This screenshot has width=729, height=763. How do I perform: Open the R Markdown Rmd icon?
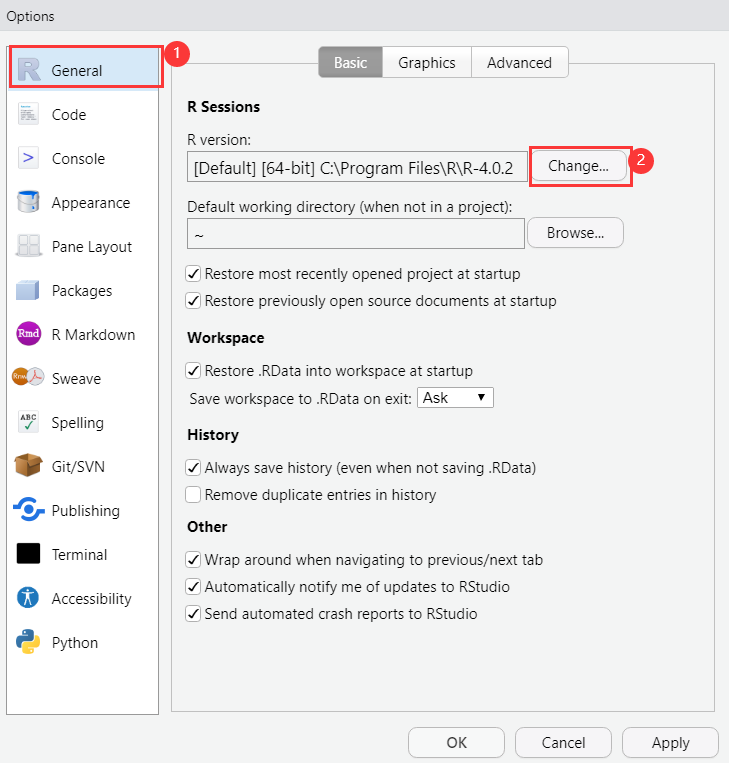point(28,334)
